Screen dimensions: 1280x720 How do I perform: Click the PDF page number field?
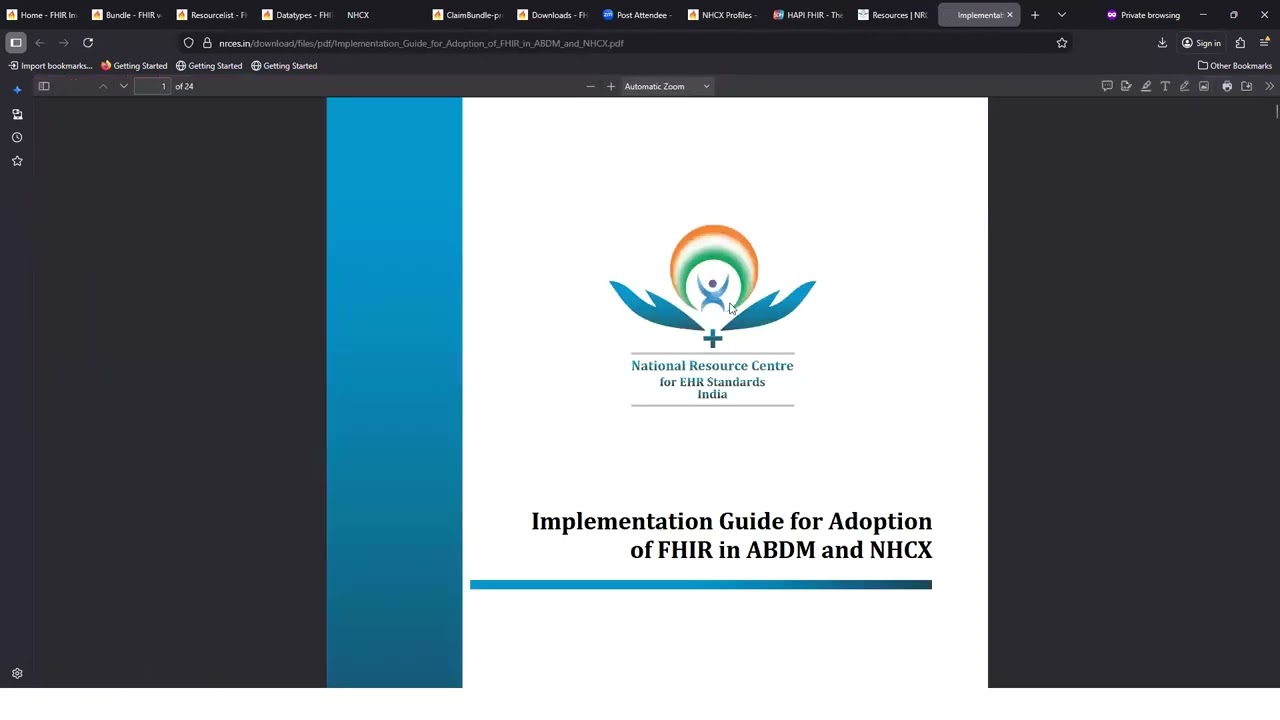coord(152,86)
